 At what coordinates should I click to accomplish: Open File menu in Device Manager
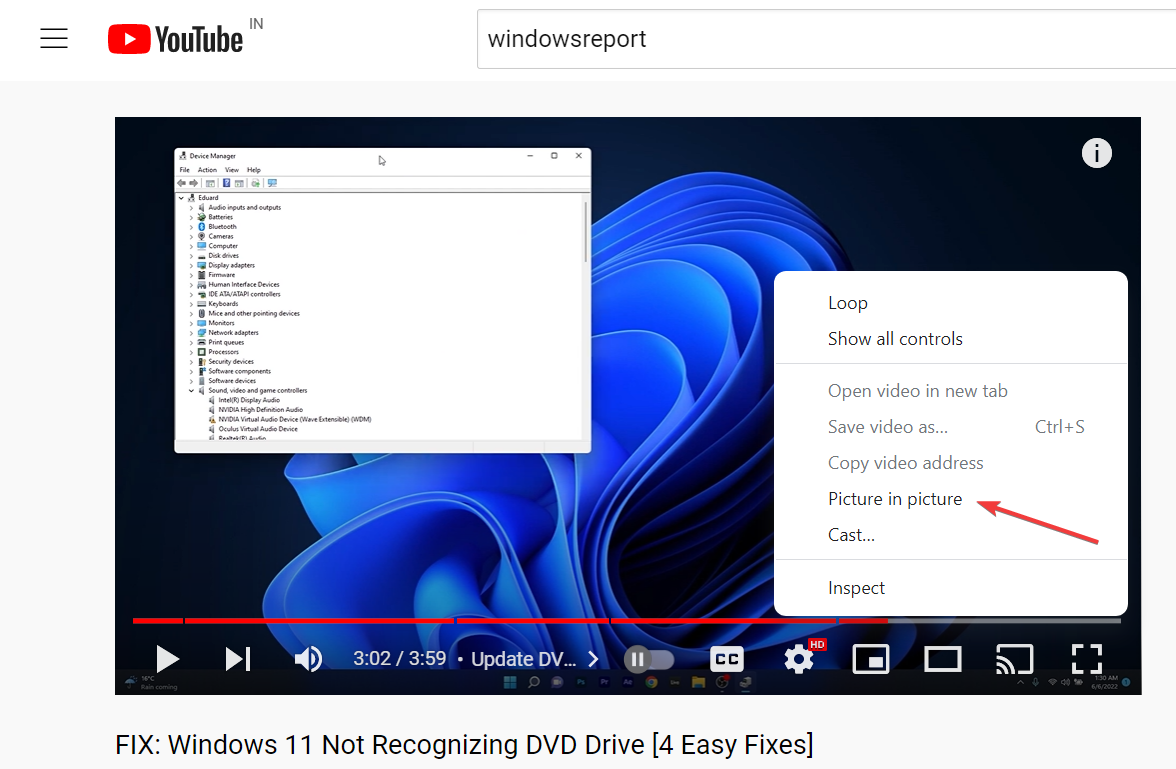click(184, 170)
